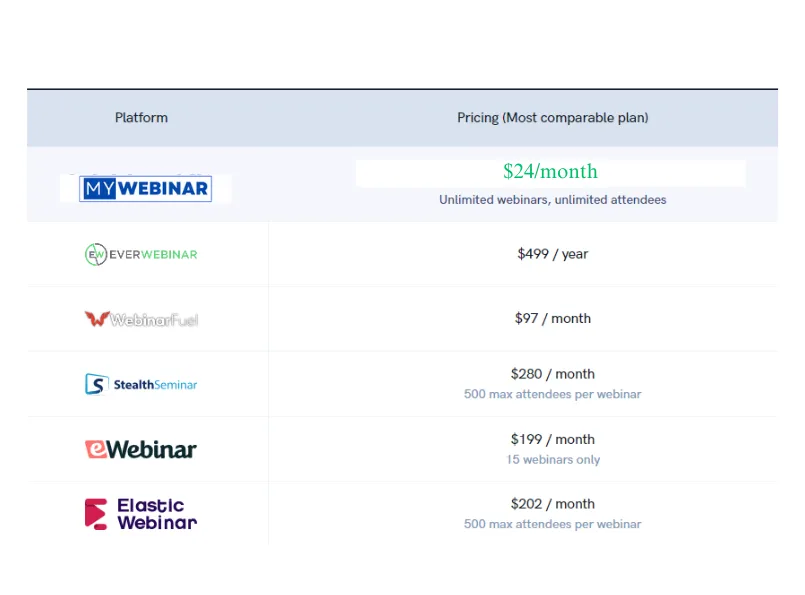The height and width of the screenshot is (595, 805).
Task: Click the eWebinar logo
Action: tap(141, 449)
